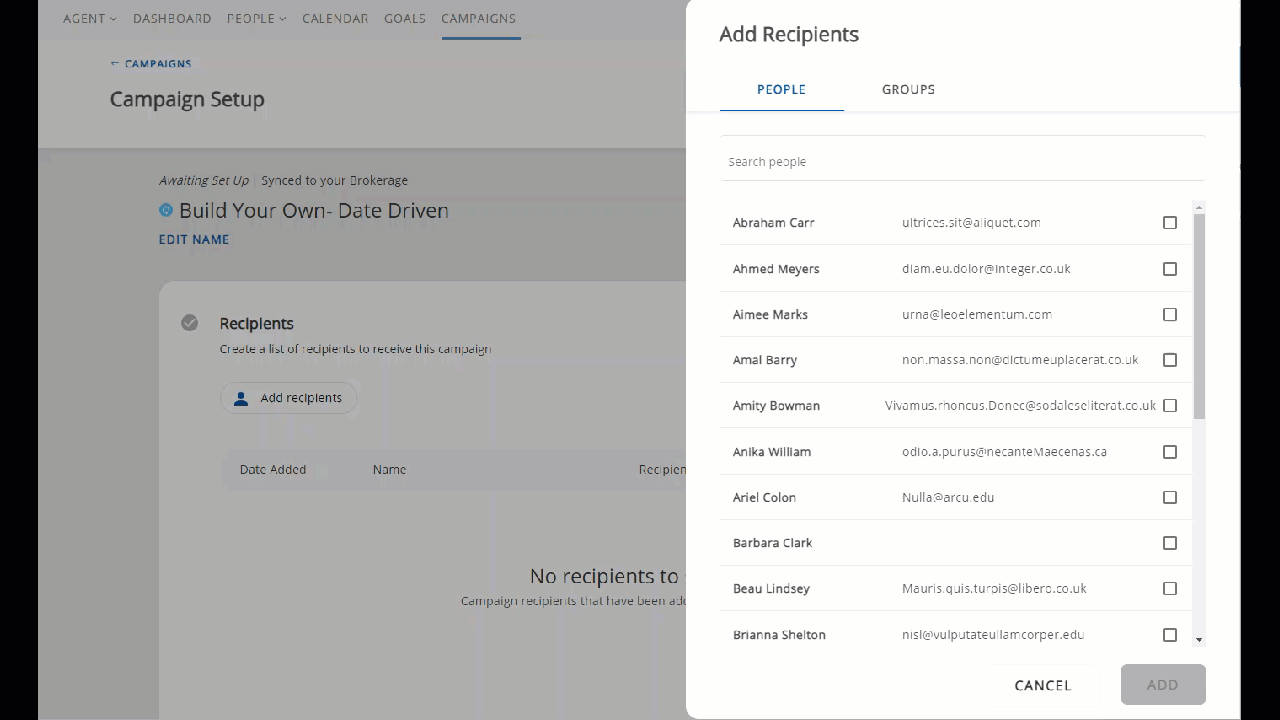This screenshot has height=720, width=1280.
Task: Click the Add button in the dialog
Action: click(1162, 685)
